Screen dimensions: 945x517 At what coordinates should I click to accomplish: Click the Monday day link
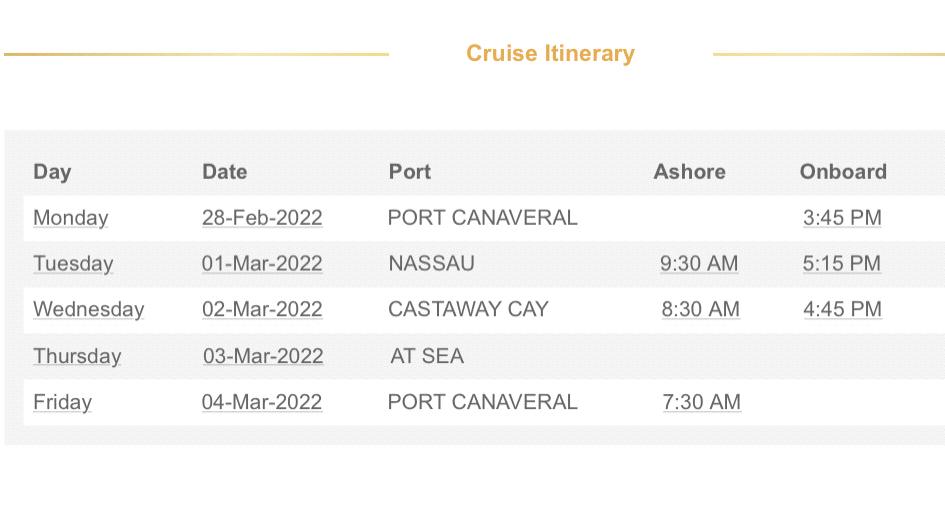click(x=71, y=218)
